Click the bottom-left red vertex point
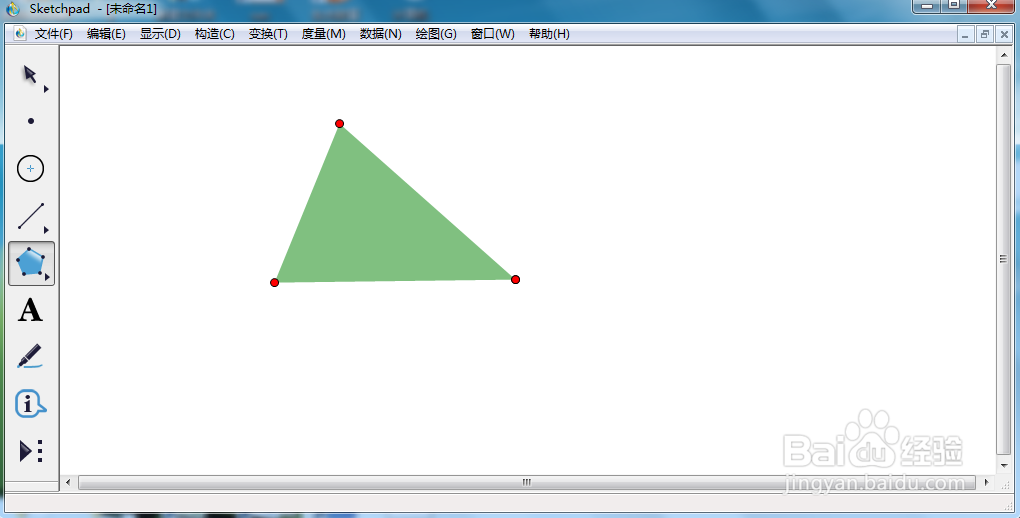Screen dimensions: 1020x518 275,282
